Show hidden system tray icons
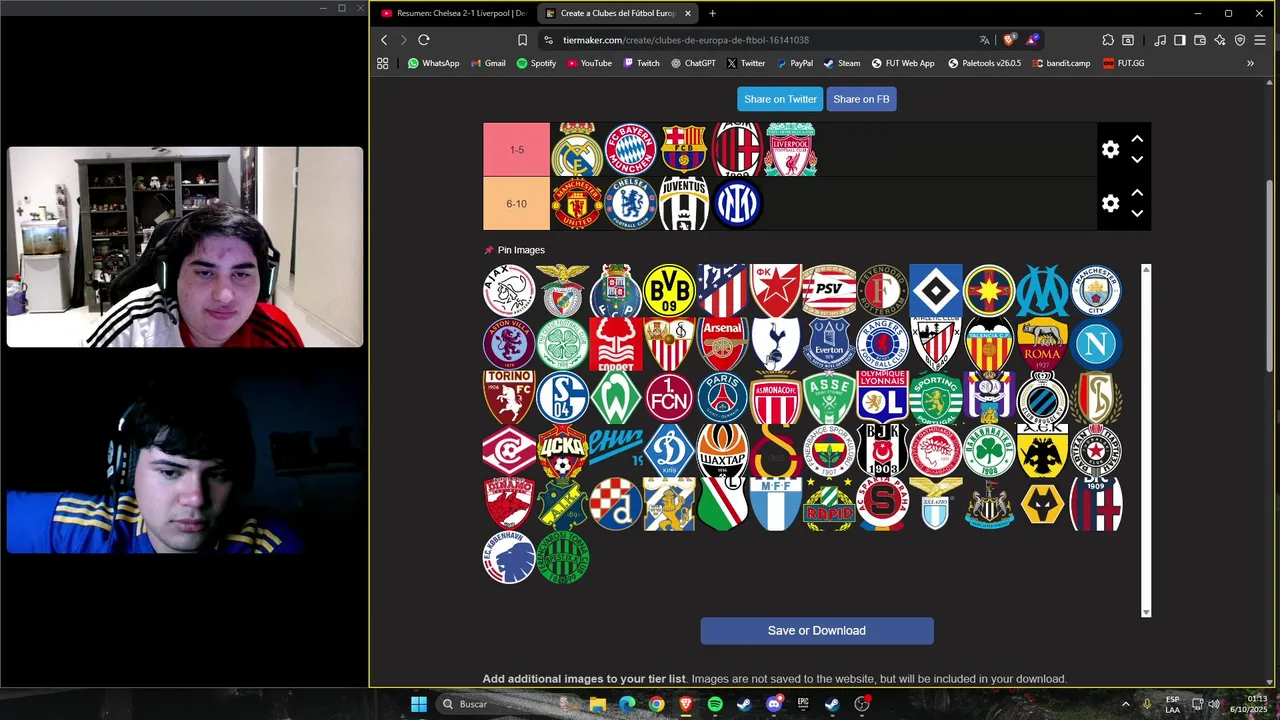This screenshot has width=1280, height=720. pos(1125,704)
